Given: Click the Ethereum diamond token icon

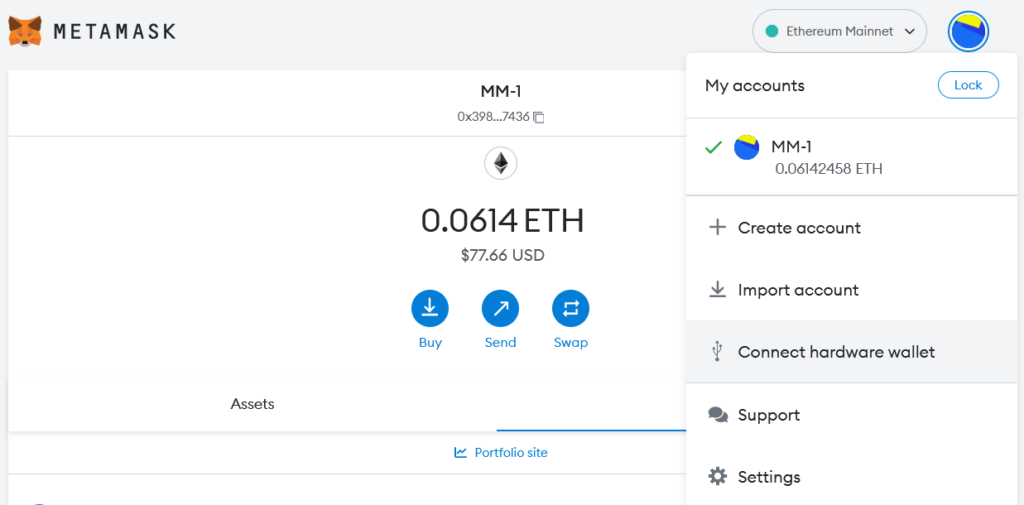Looking at the screenshot, I should point(501,163).
